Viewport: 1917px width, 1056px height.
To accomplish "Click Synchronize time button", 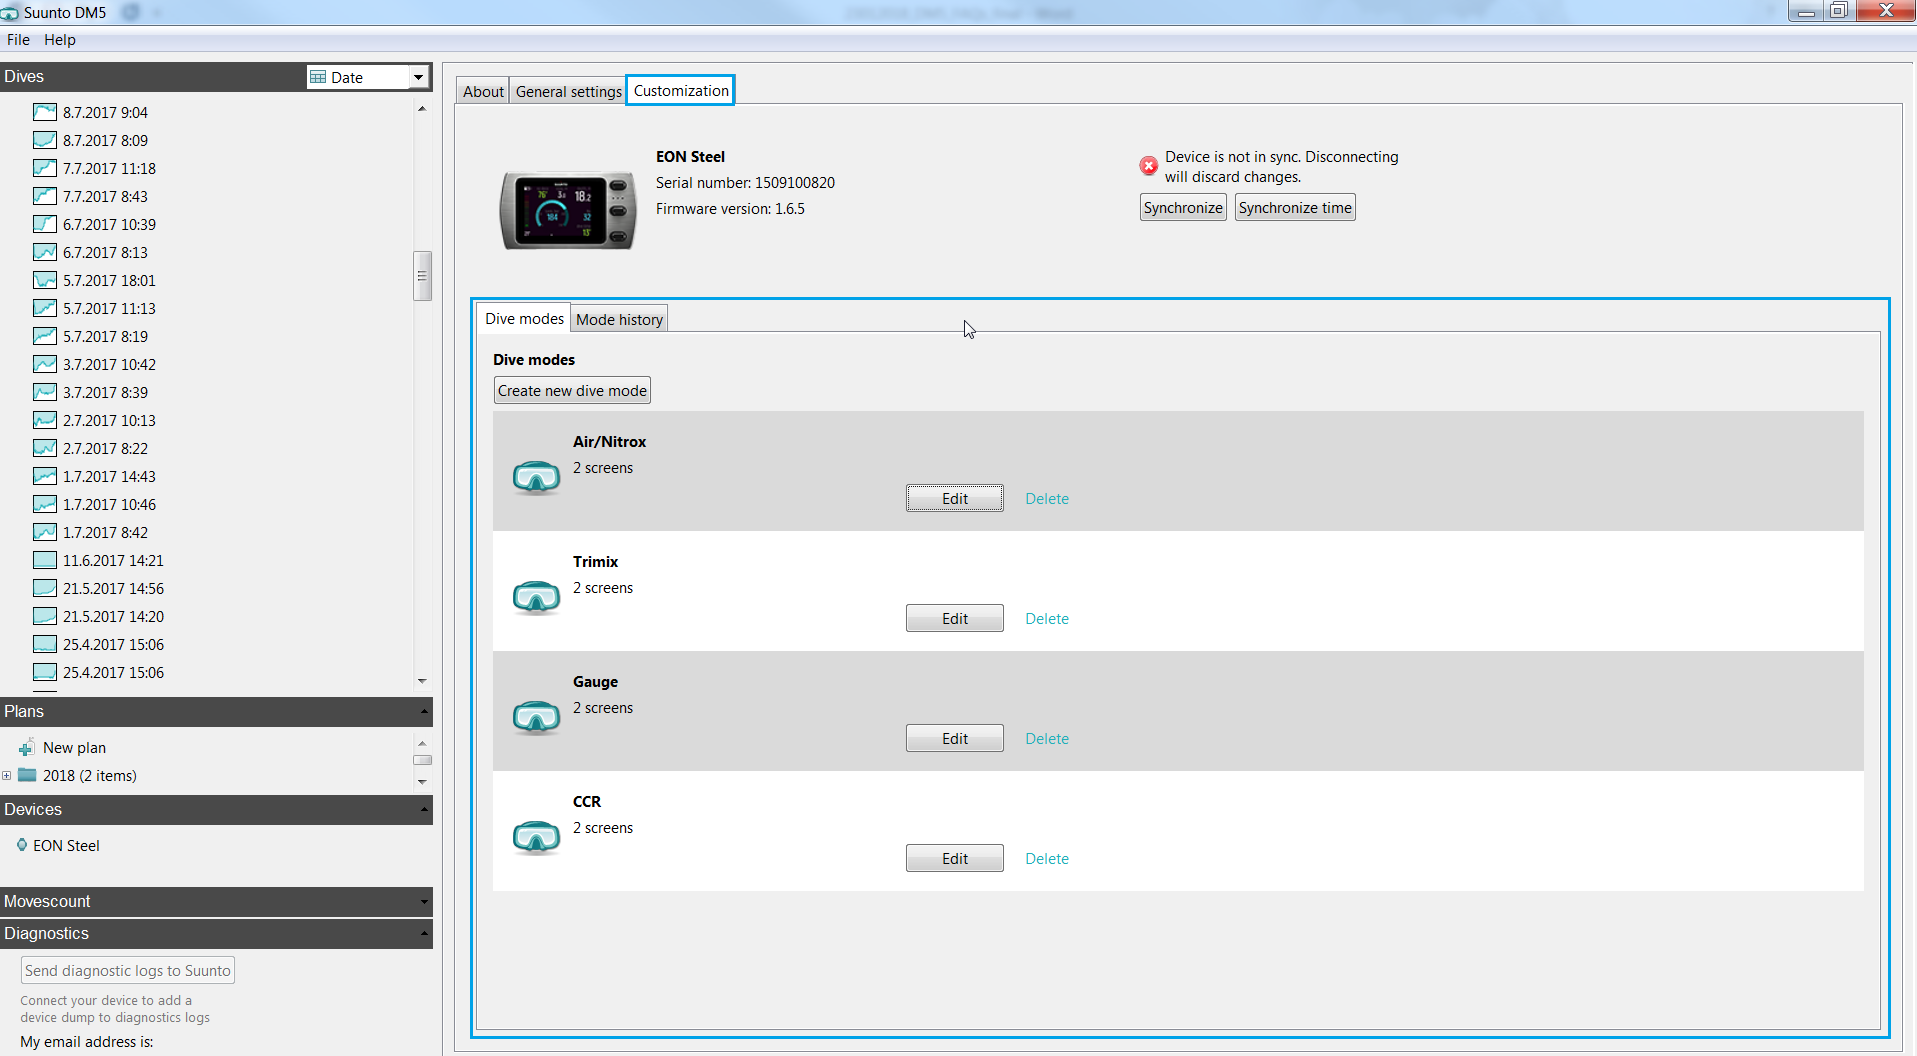I will (x=1295, y=207).
